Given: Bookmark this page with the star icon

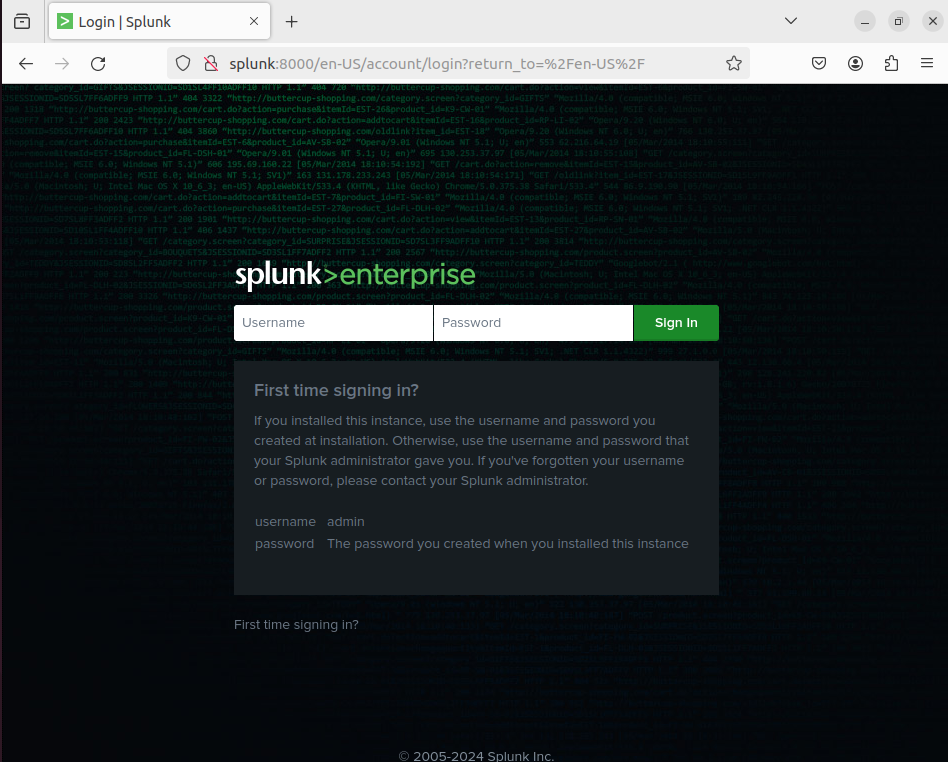Looking at the screenshot, I should click(x=734, y=63).
